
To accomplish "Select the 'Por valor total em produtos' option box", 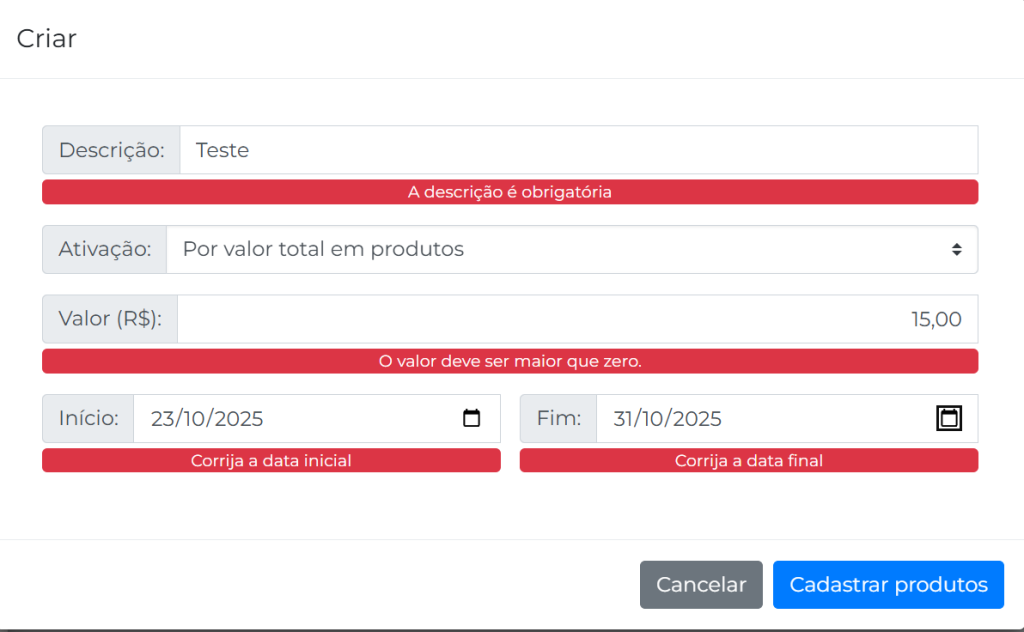I will coord(560,249).
